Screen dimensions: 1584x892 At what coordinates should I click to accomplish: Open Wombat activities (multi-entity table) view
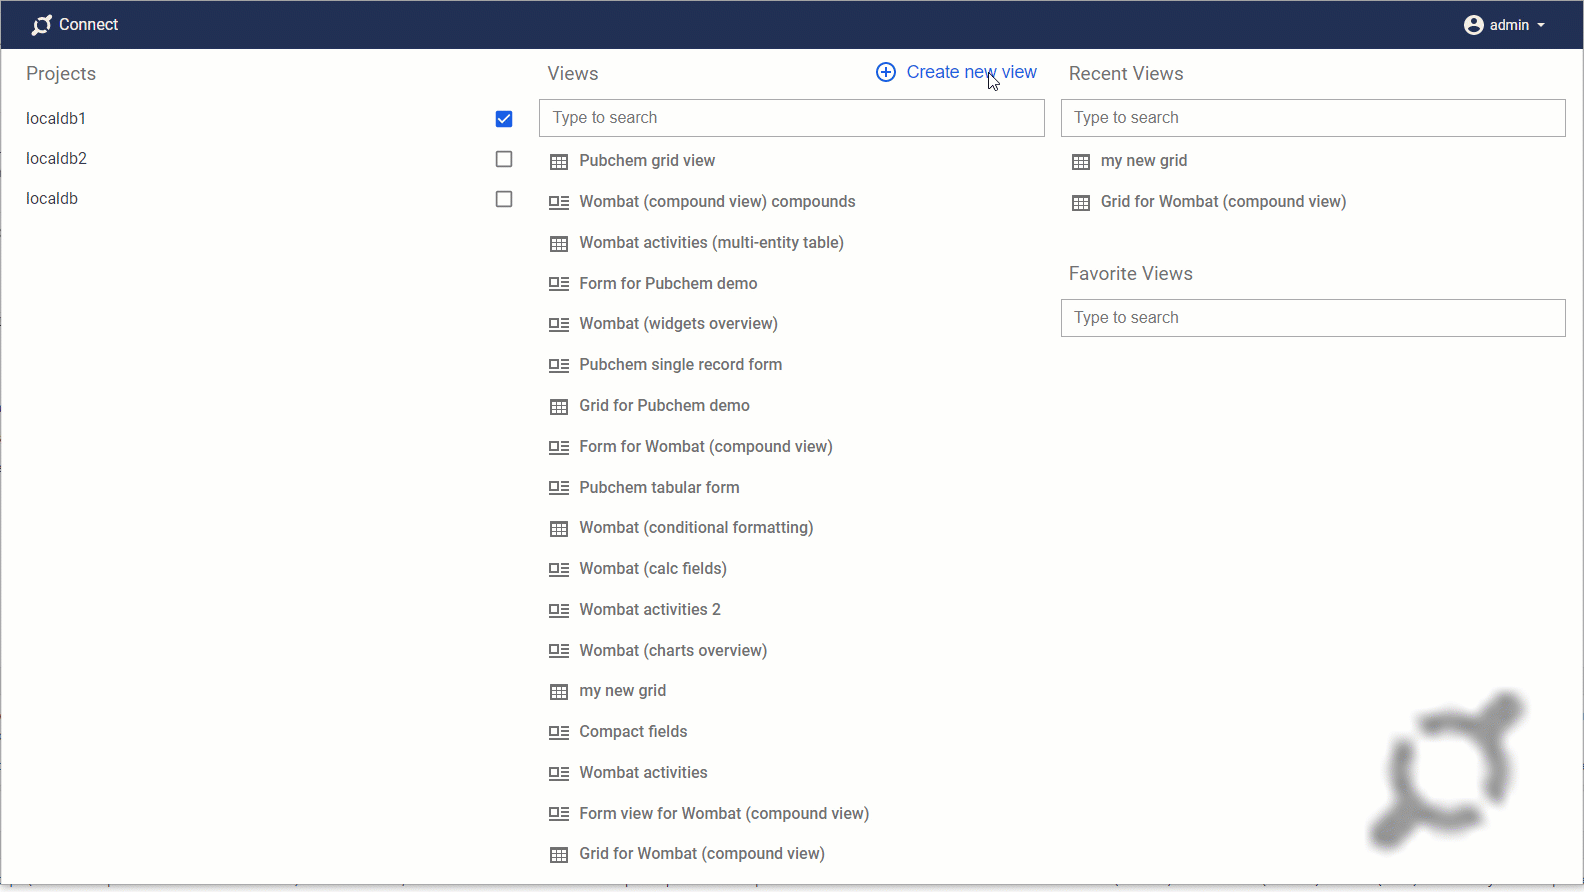711,243
